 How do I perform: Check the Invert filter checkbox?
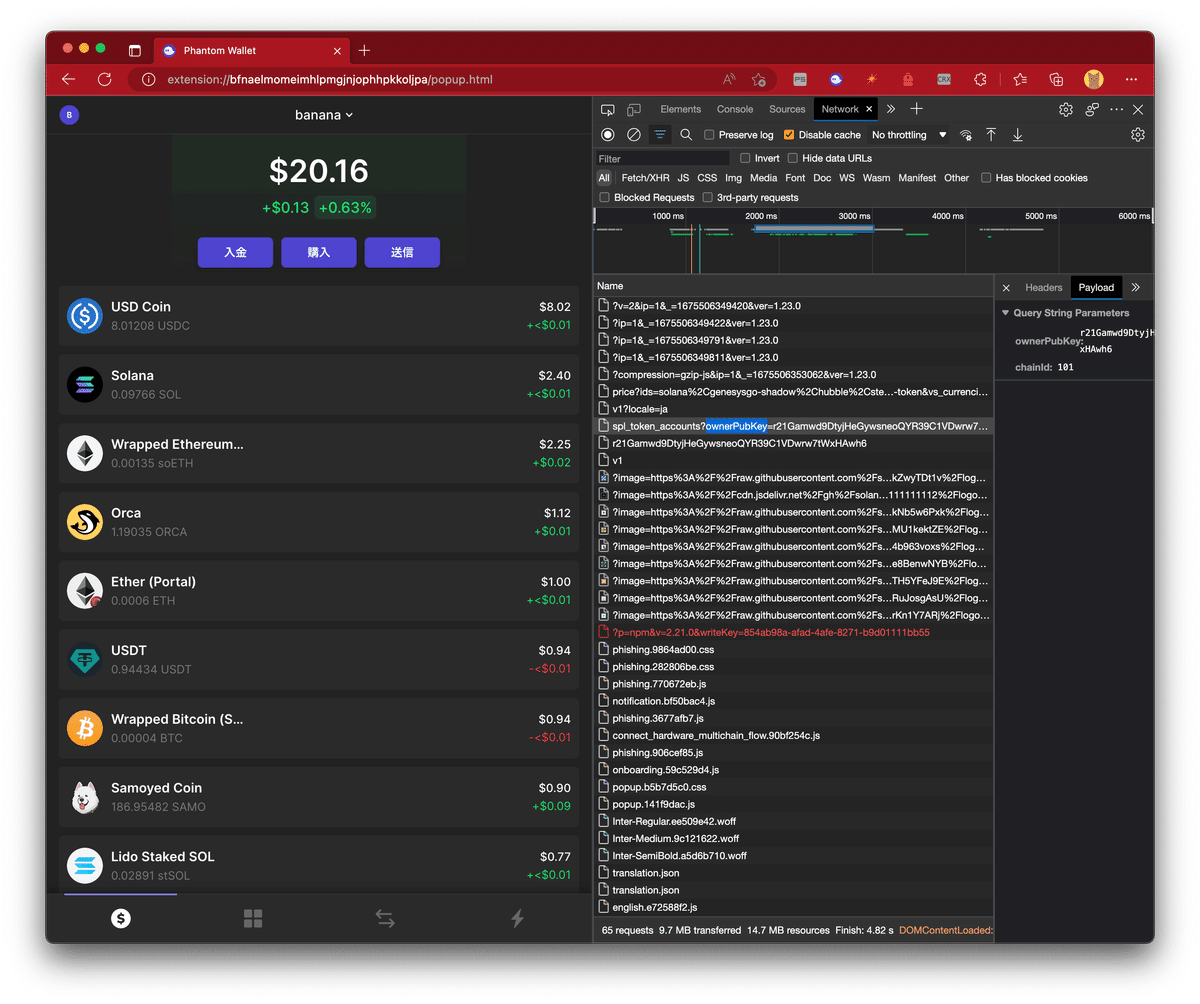pos(745,158)
